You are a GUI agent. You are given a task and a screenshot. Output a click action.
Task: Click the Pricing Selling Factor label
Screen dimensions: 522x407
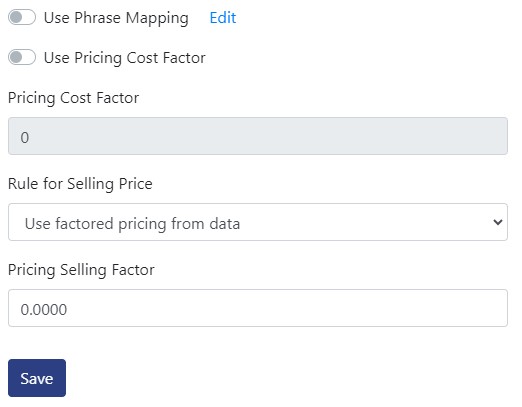pos(81,270)
